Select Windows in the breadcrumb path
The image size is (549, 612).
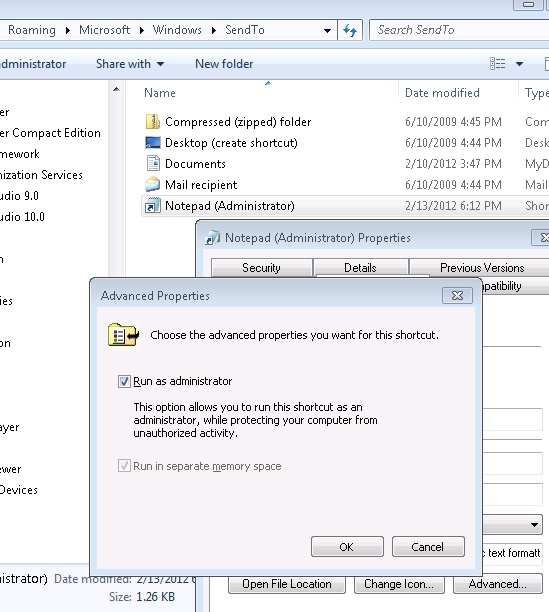[177, 30]
